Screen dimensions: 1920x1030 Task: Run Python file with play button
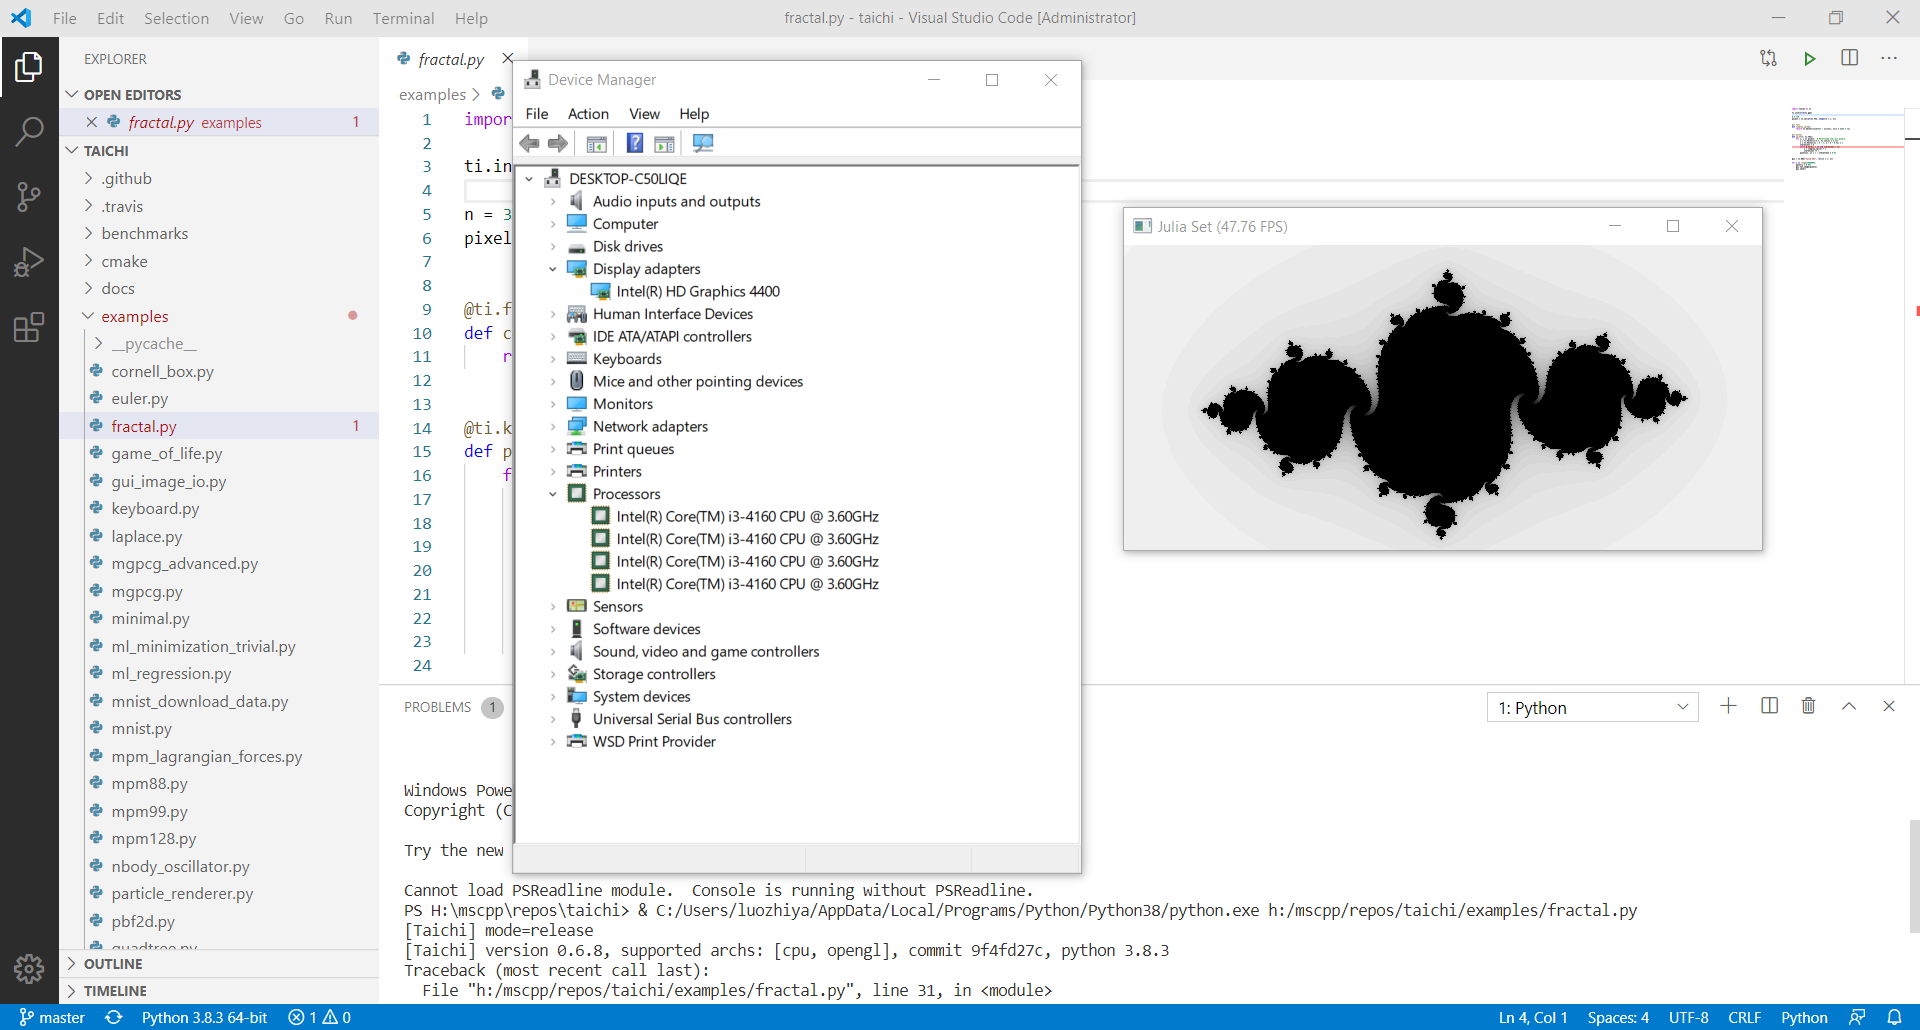(x=1809, y=58)
